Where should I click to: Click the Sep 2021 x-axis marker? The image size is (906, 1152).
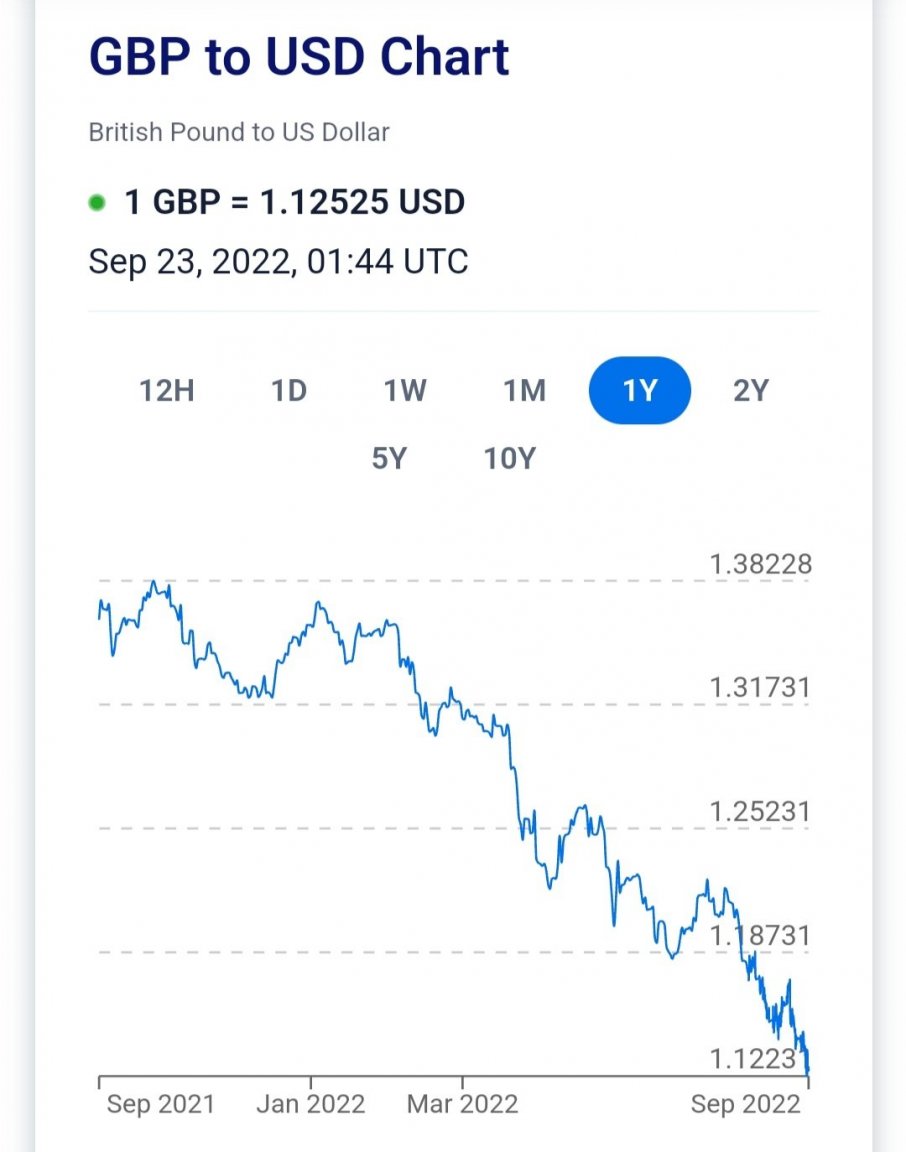click(x=160, y=1104)
